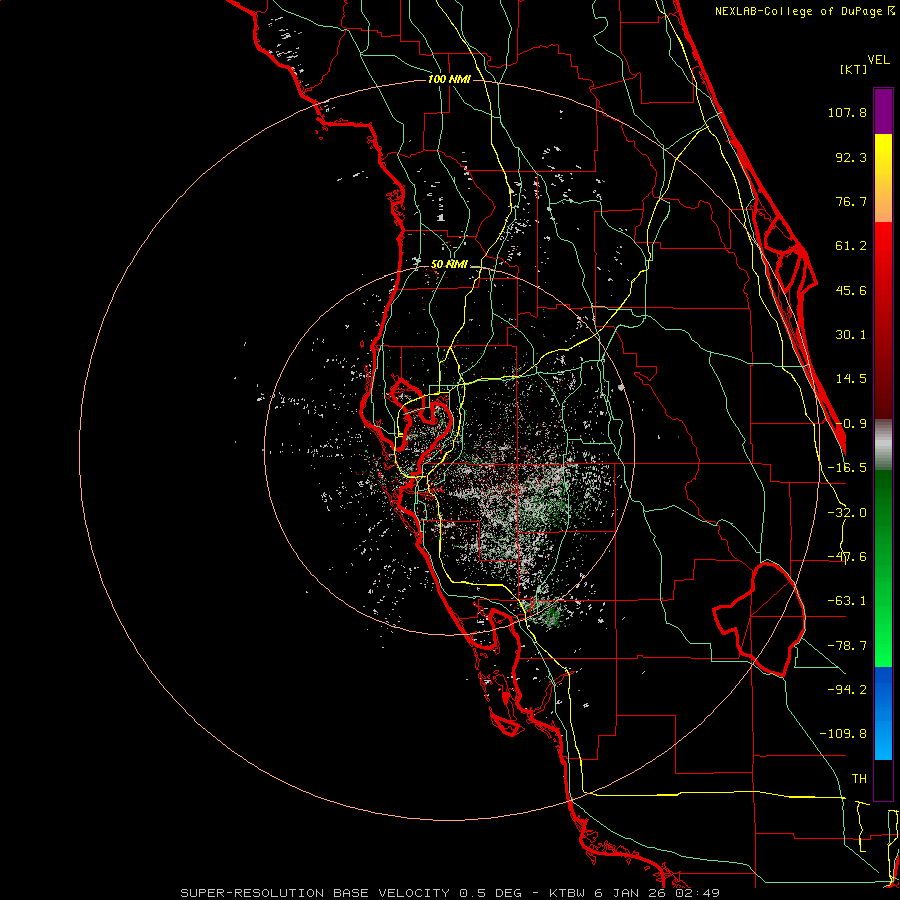Click the 100 NMI range ring label
Image resolution: width=900 pixels, height=900 pixels.
[x=449, y=79]
